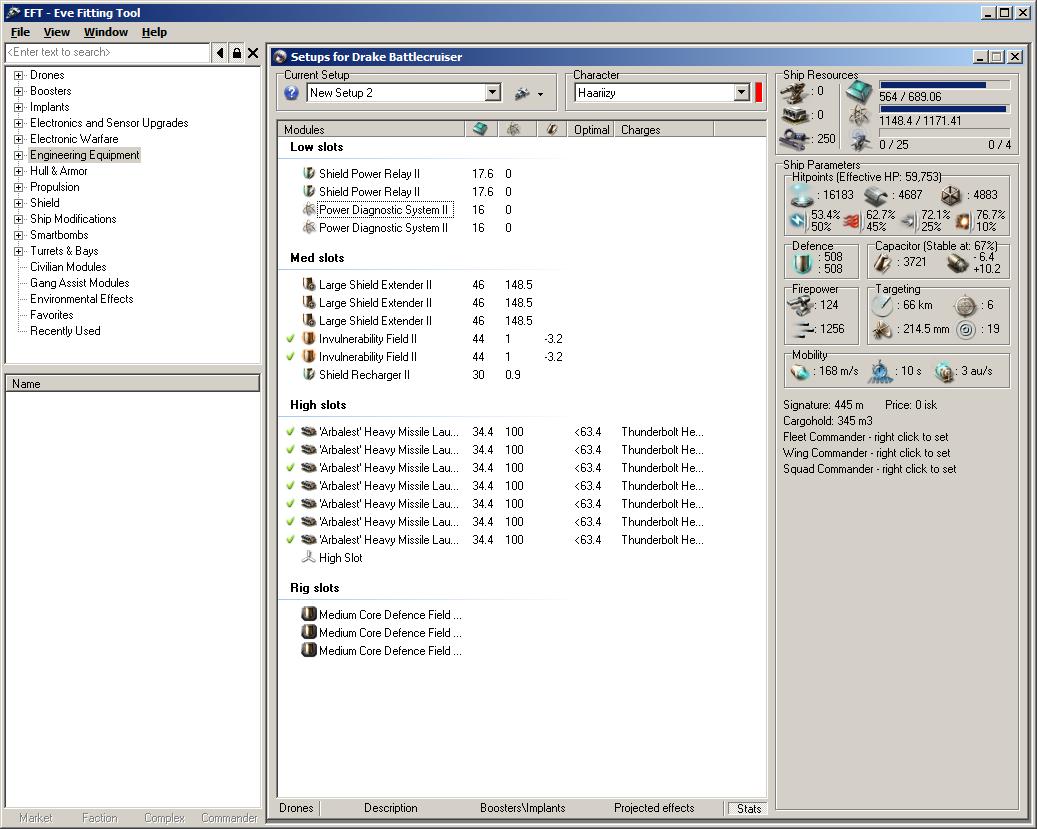Toggle the fourth Arbalest Heavy Missile Launcher checkmark
This screenshot has height=829, width=1037.
click(x=290, y=486)
